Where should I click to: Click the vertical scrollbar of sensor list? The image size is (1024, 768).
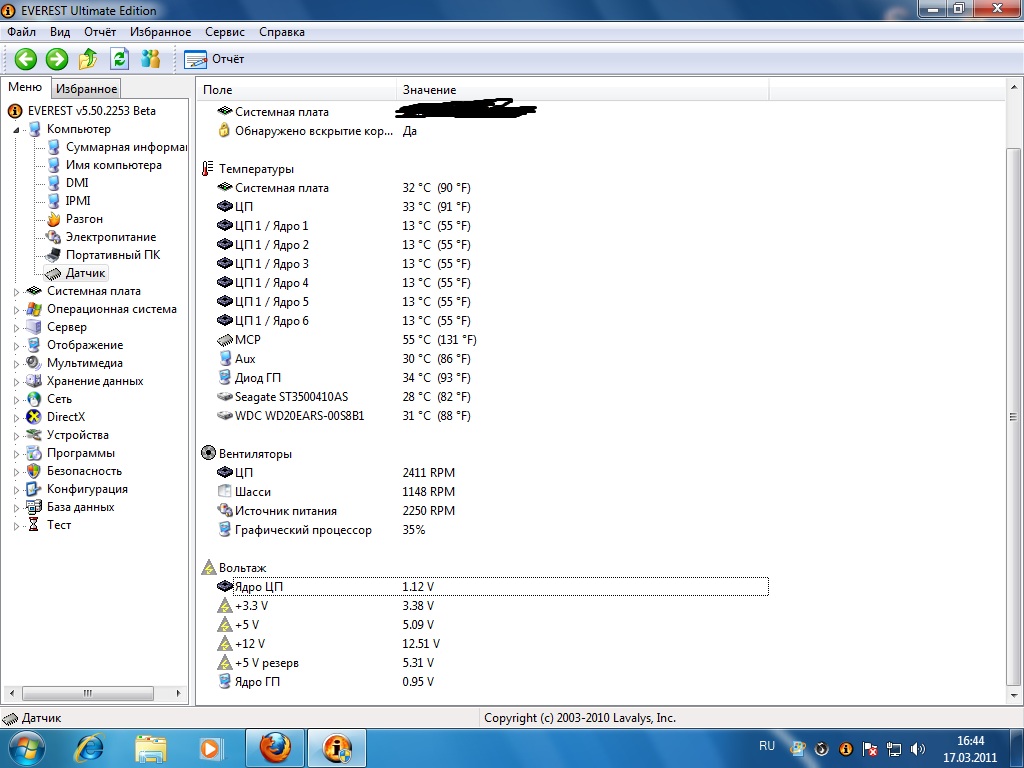1014,400
